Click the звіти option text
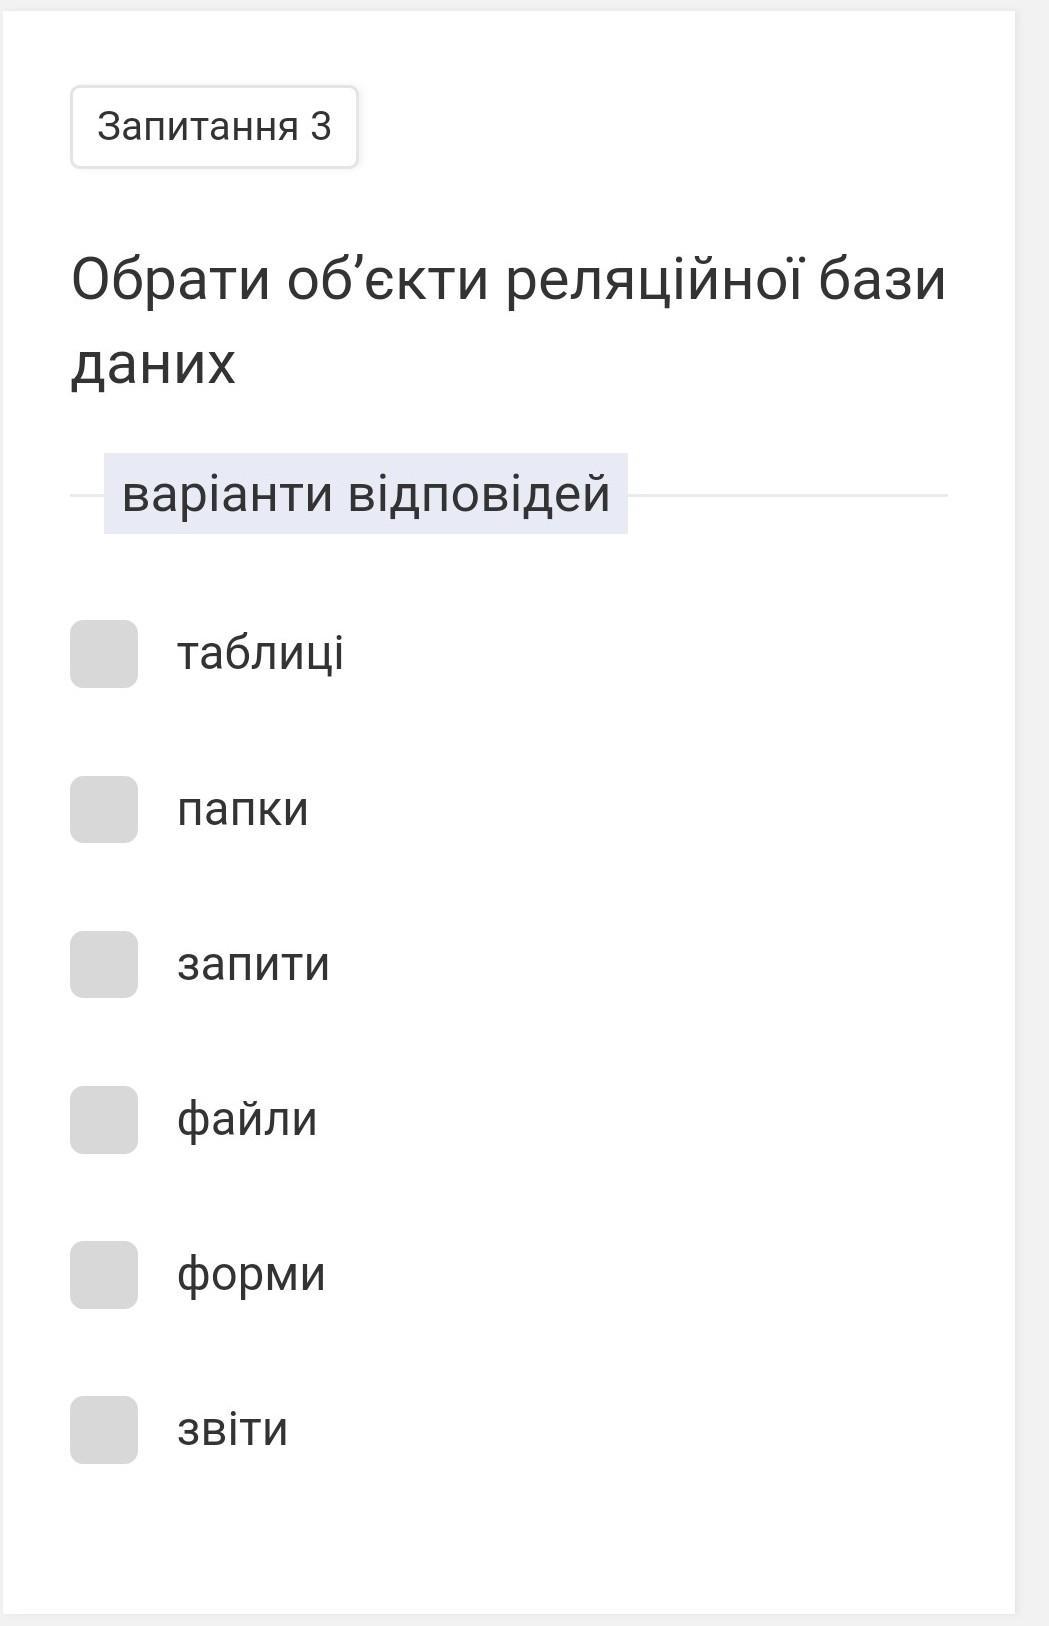The image size is (1049, 1626). pos(232,1430)
